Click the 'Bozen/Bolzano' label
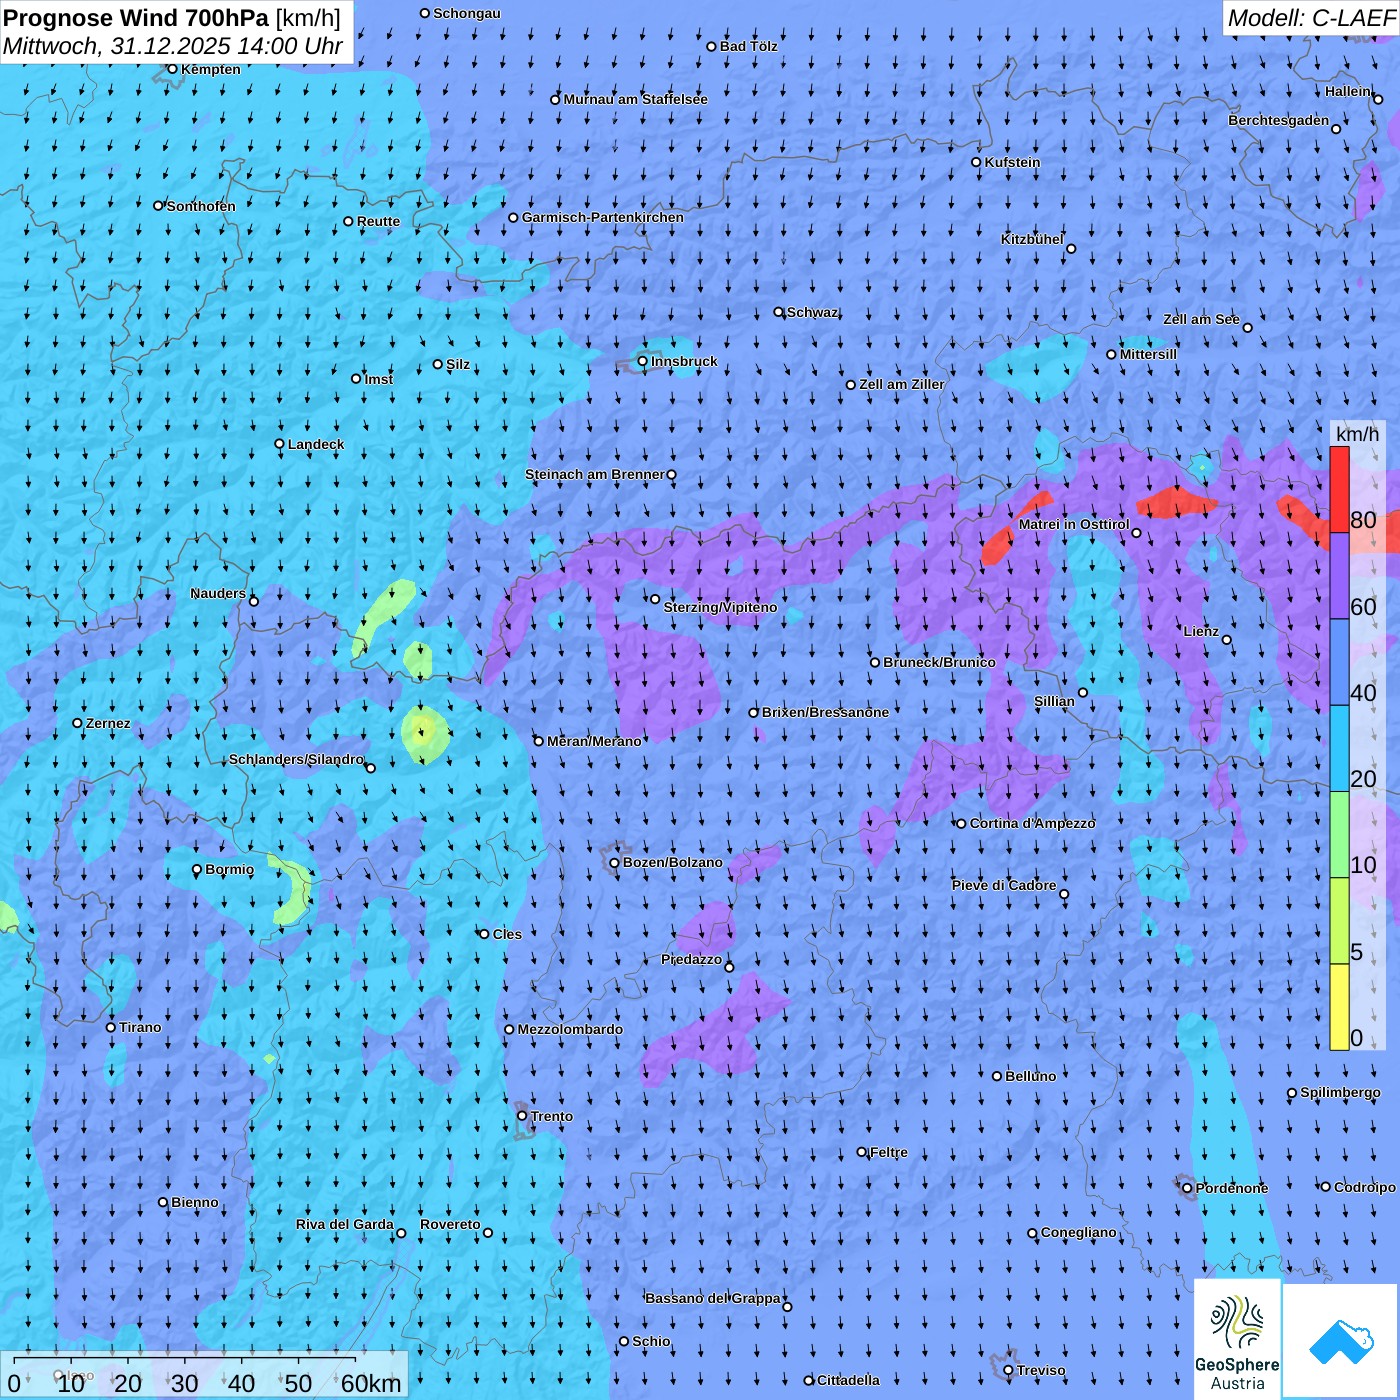This screenshot has width=1400, height=1400. [x=672, y=862]
